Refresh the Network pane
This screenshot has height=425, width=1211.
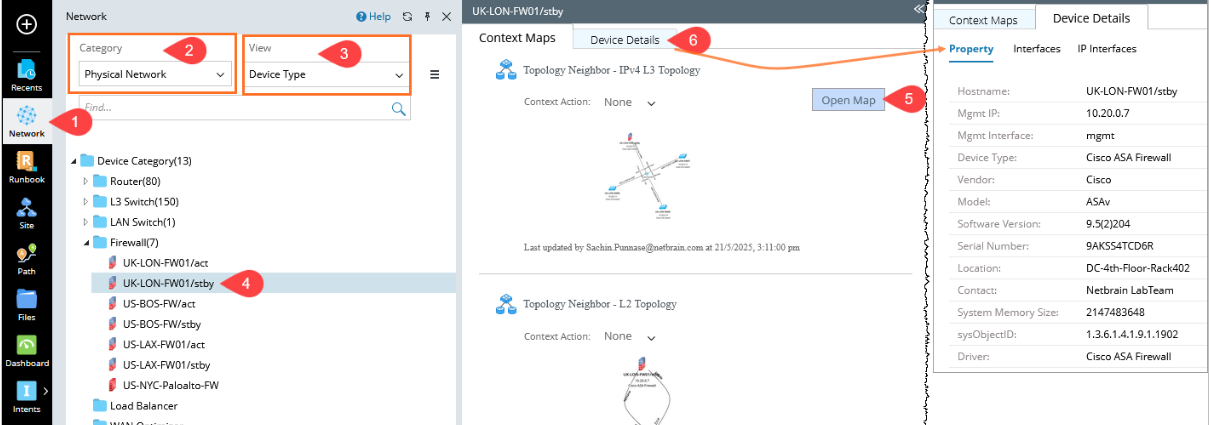click(407, 17)
